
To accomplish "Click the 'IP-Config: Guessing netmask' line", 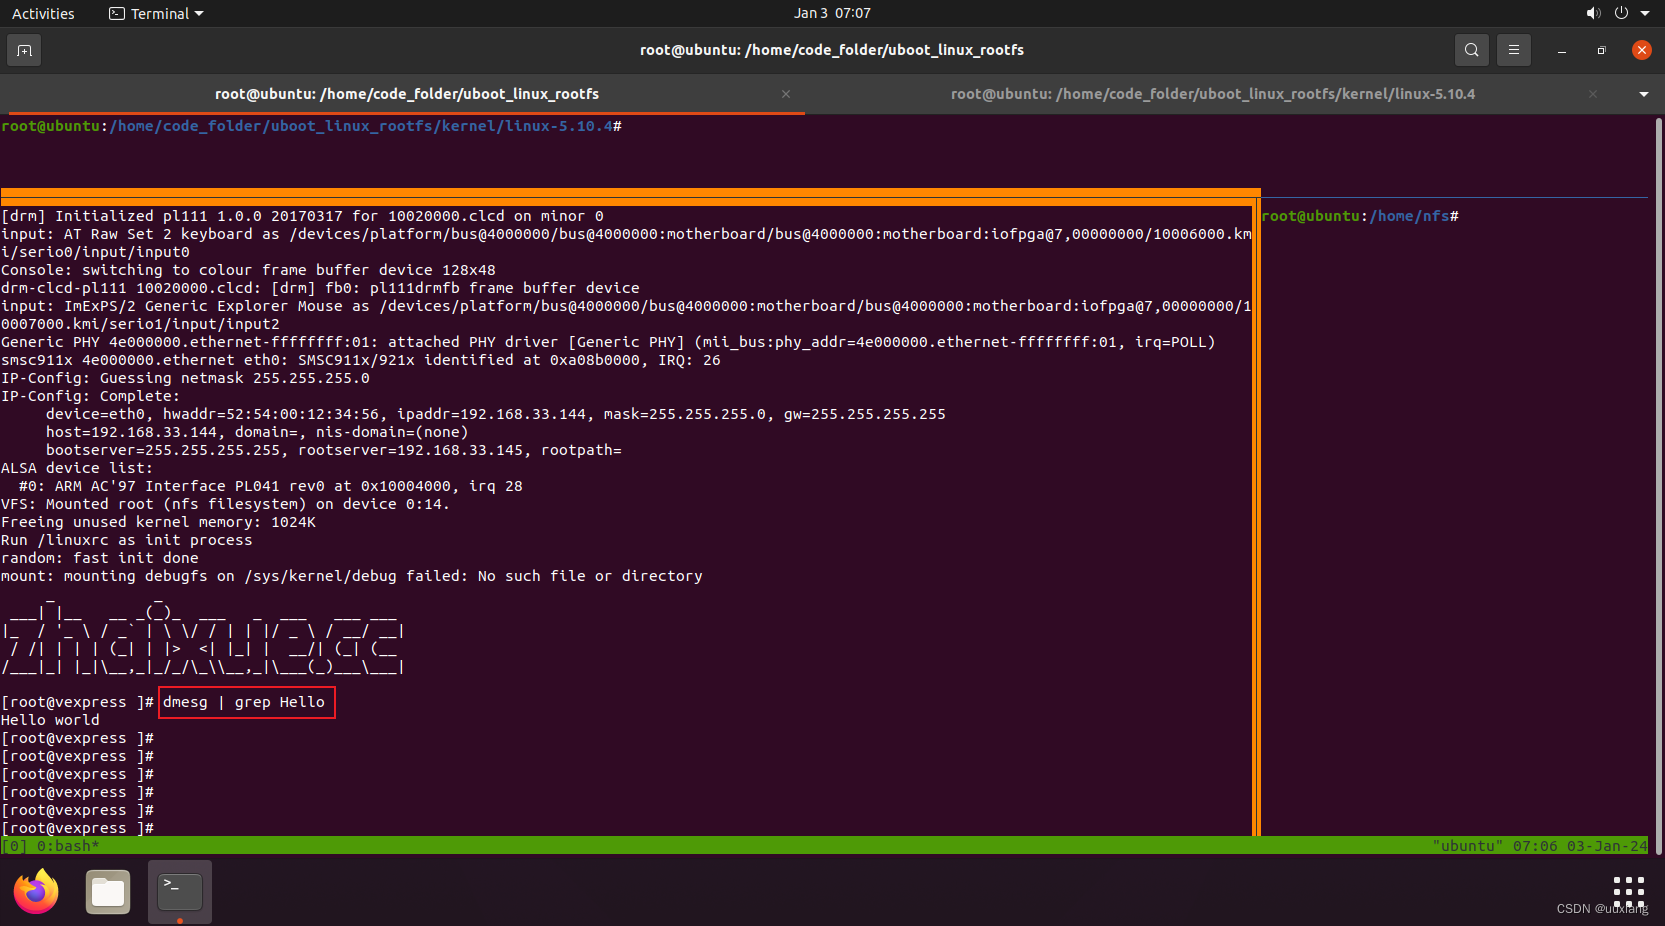I will (185, 378).
